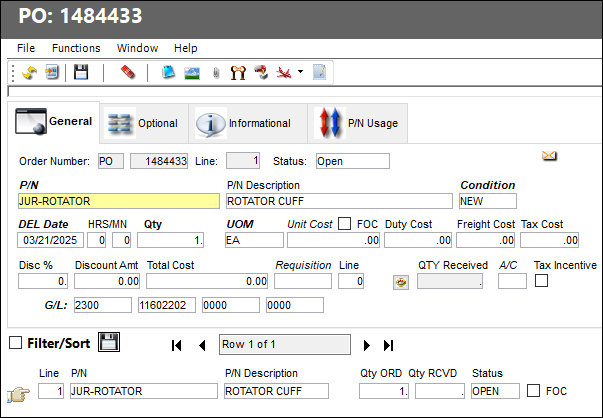Open the picture toolbar icon

pyautogui.click(x=192, y=73)
